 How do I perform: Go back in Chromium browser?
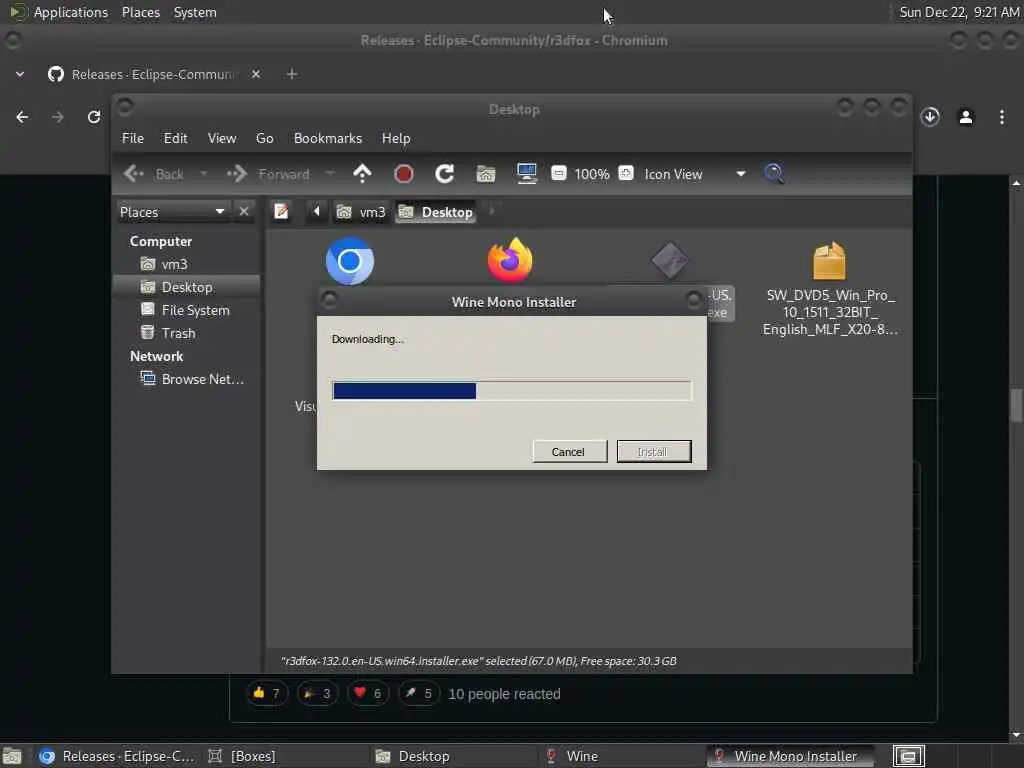(22, 117)
